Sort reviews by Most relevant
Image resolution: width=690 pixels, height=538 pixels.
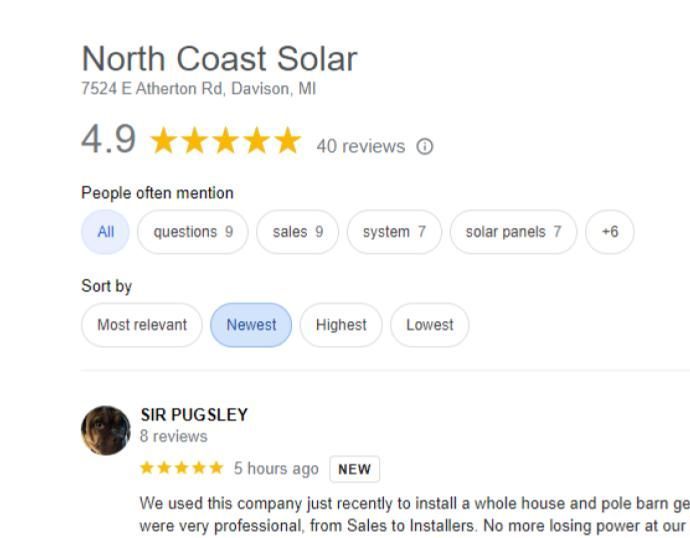(x=142, y=325)
